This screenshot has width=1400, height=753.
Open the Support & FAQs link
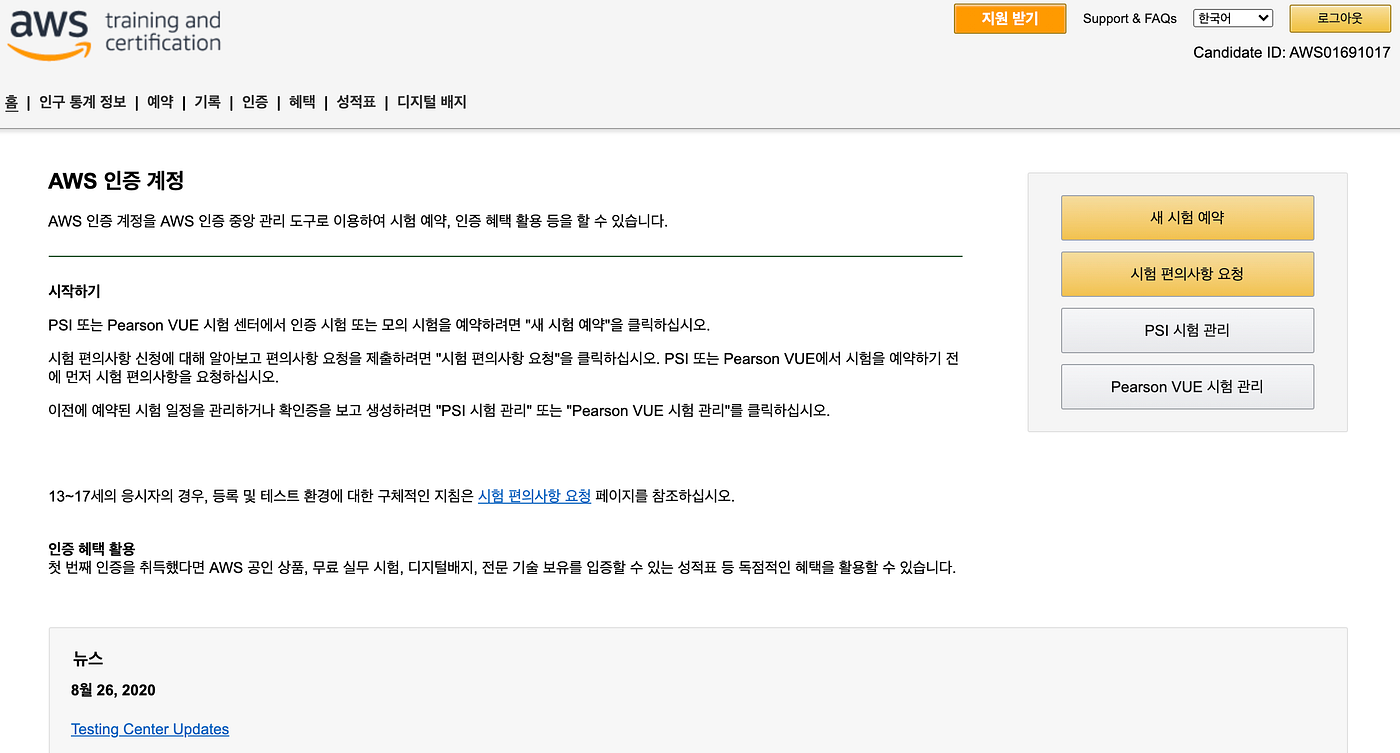coord(1130,19)
